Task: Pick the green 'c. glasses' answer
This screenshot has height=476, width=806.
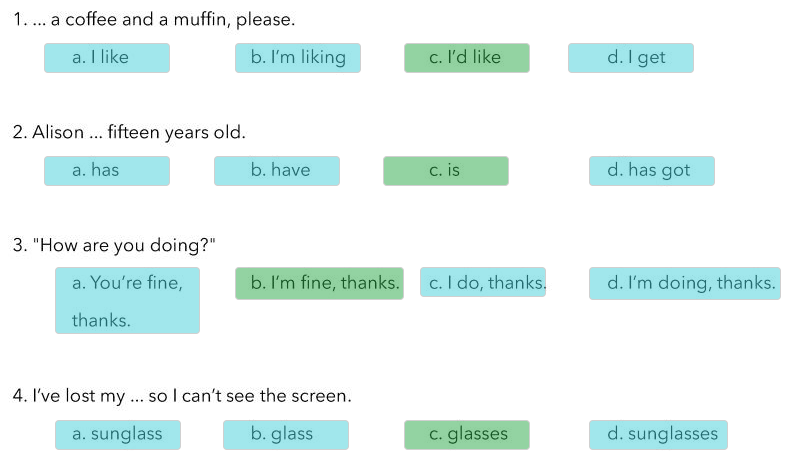Action: [467, 435]
